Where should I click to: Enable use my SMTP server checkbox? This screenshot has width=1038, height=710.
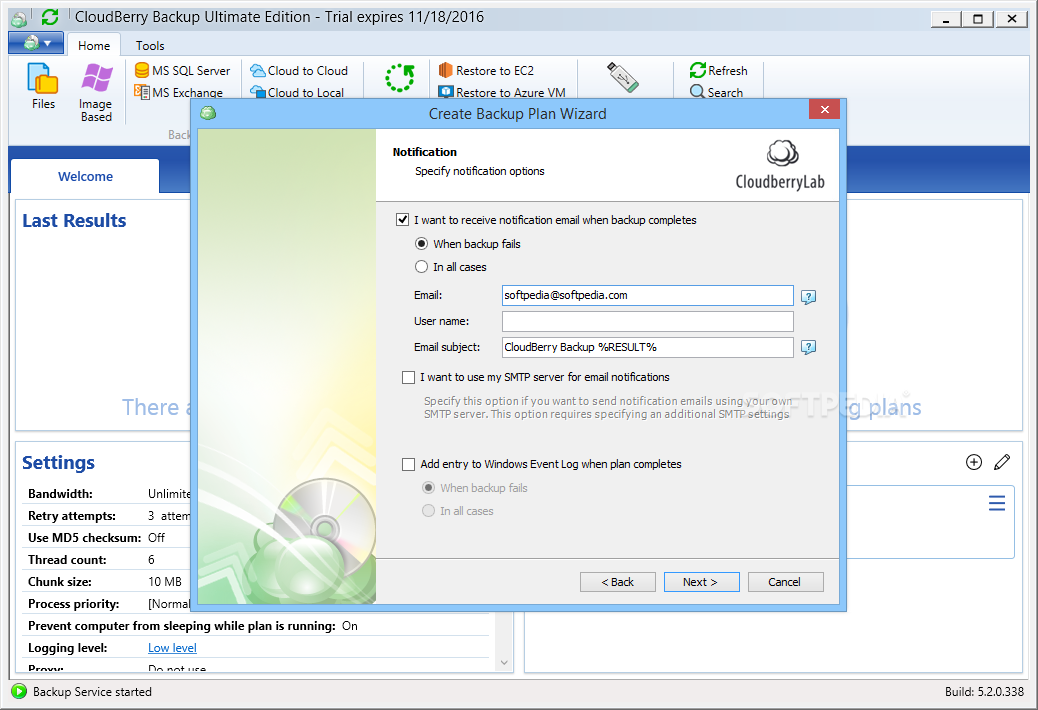408,377
